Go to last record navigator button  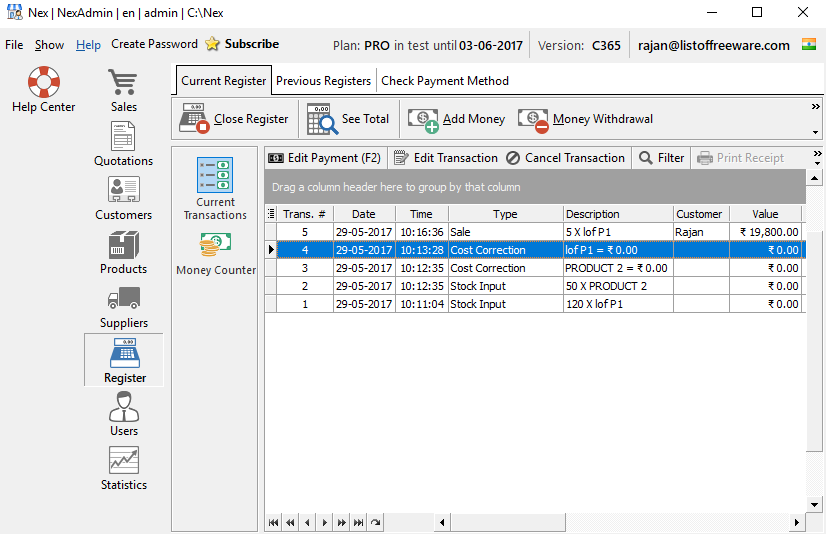click(x=358, y=522)
